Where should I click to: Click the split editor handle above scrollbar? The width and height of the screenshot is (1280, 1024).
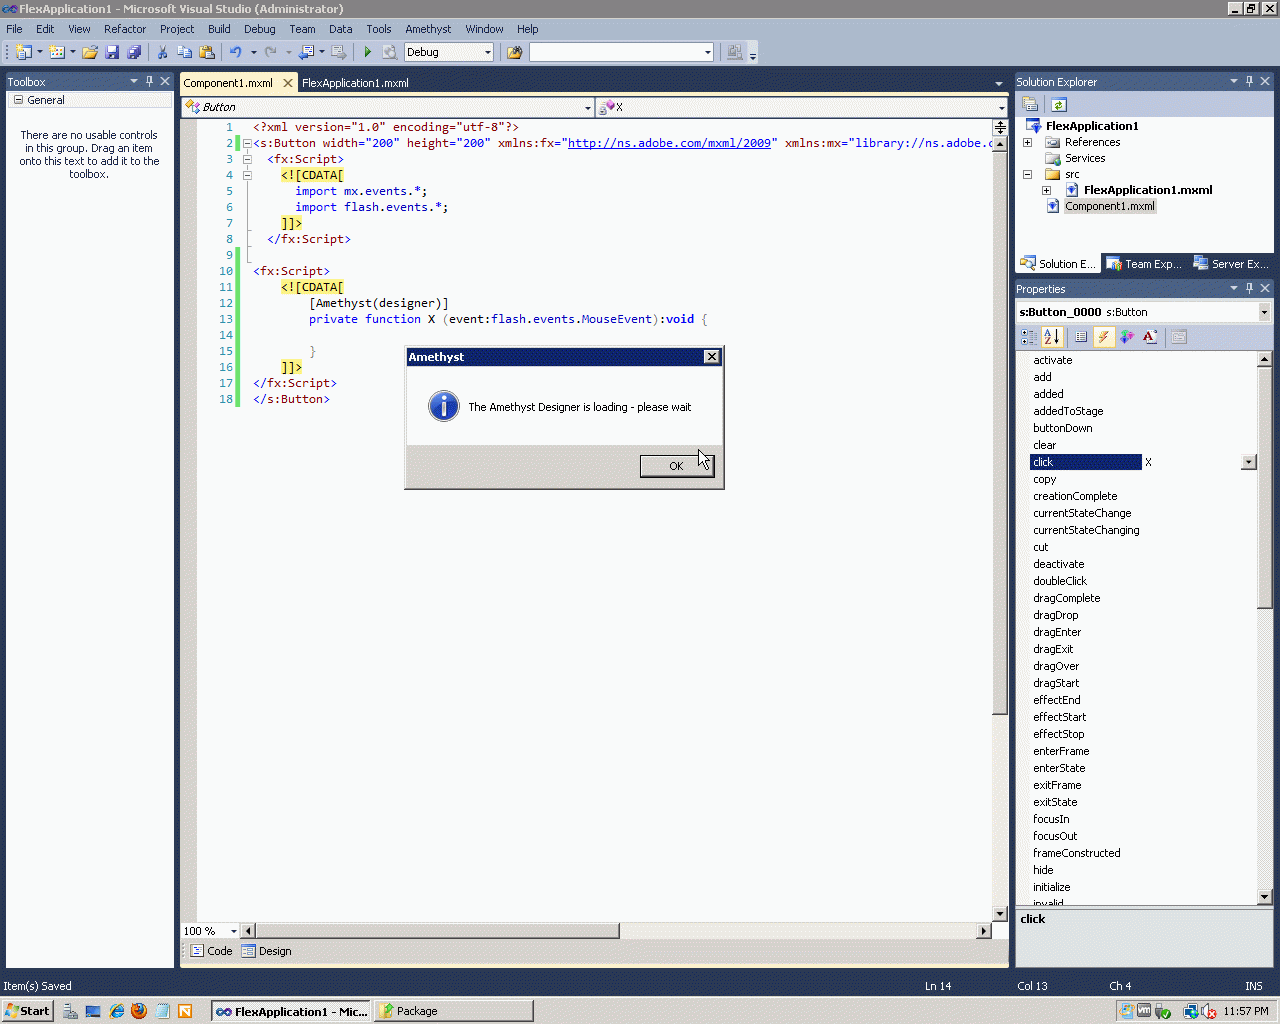(1000, 127)
